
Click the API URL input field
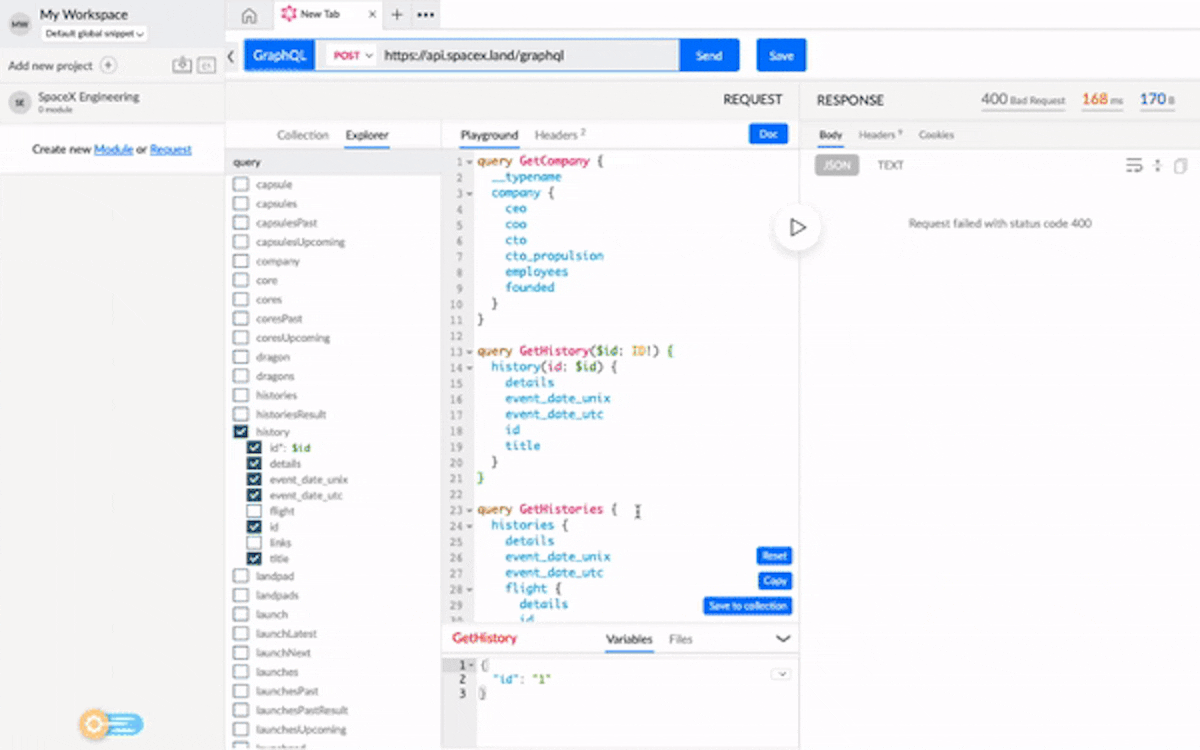click(528, 56)
